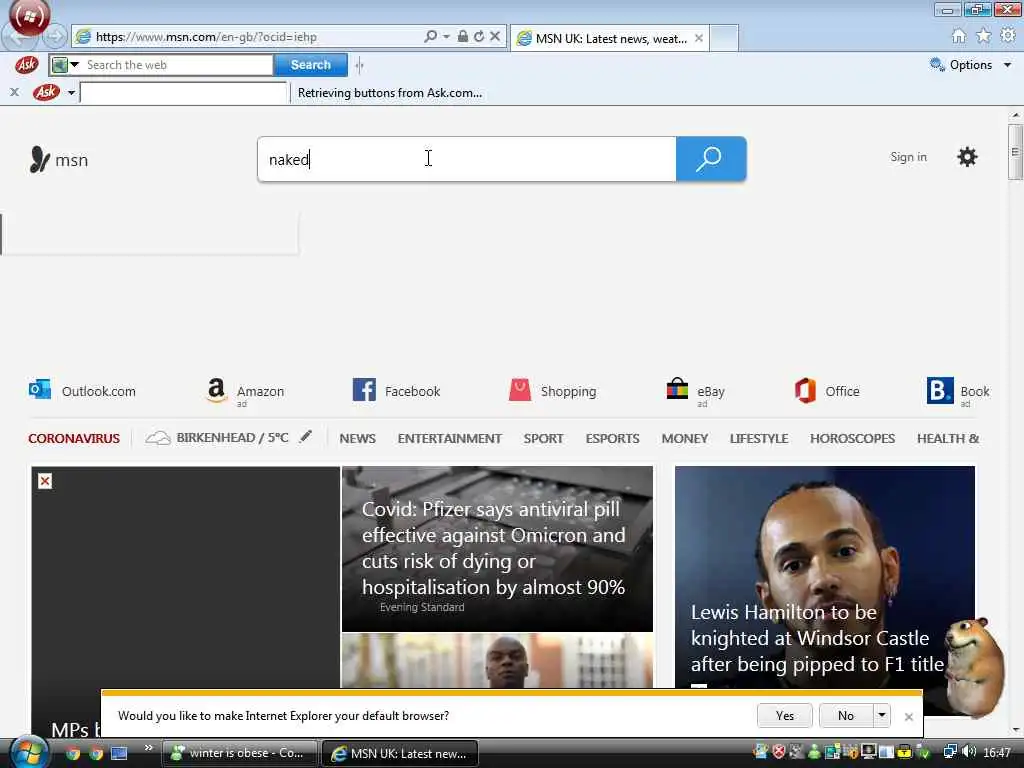Go back with browser back arrow
The image size is (1024, 768).
[x=20, y=37]
